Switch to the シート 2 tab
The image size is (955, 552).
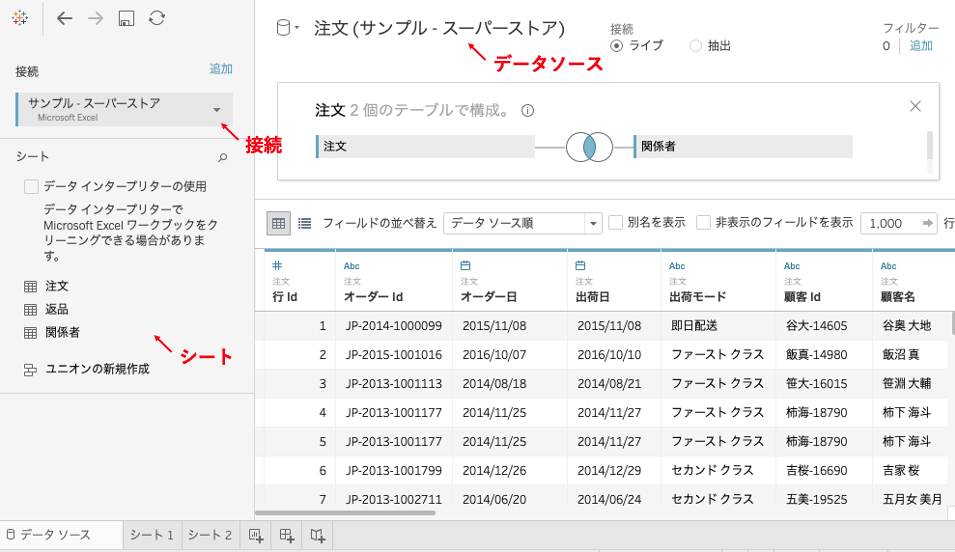click(x=210, y=535)
